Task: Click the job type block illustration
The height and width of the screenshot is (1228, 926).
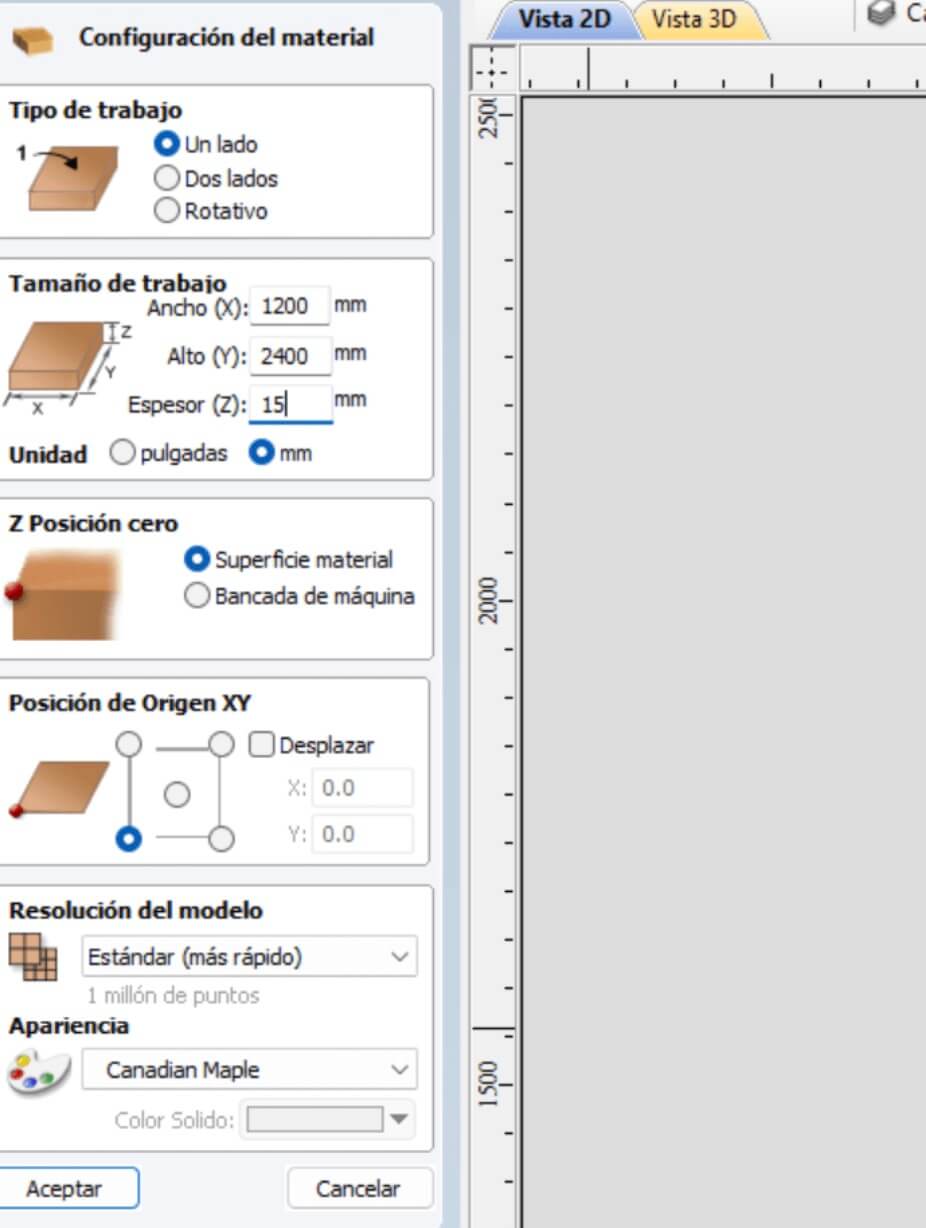Action: (x=66, y=177)
